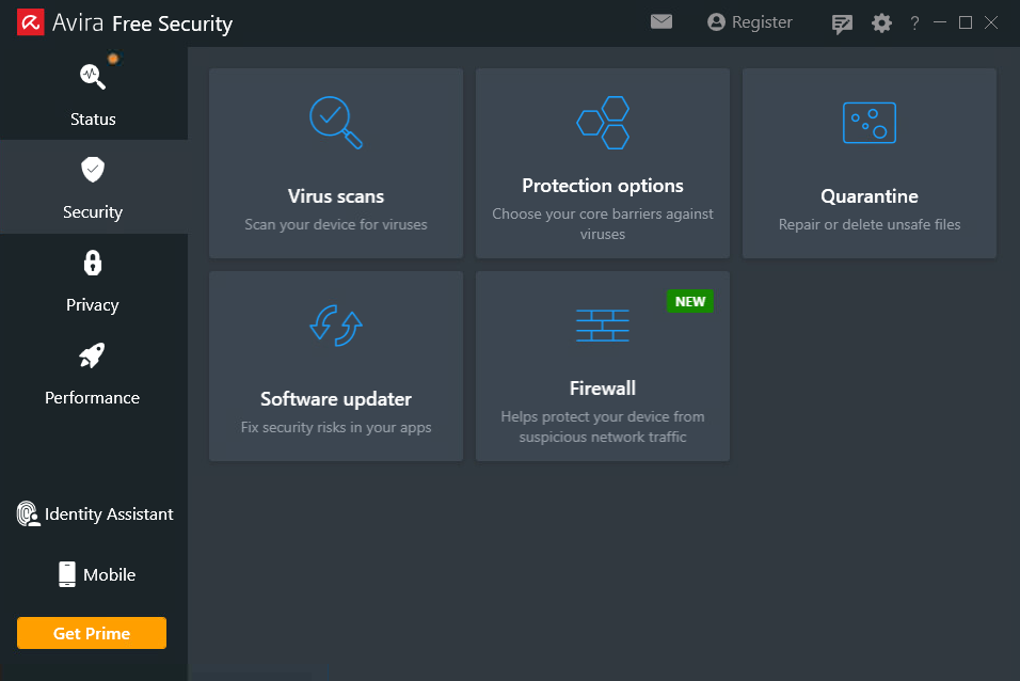Launch the Software updater
The image size is (1020, 681).
click(x=335, y=365)
